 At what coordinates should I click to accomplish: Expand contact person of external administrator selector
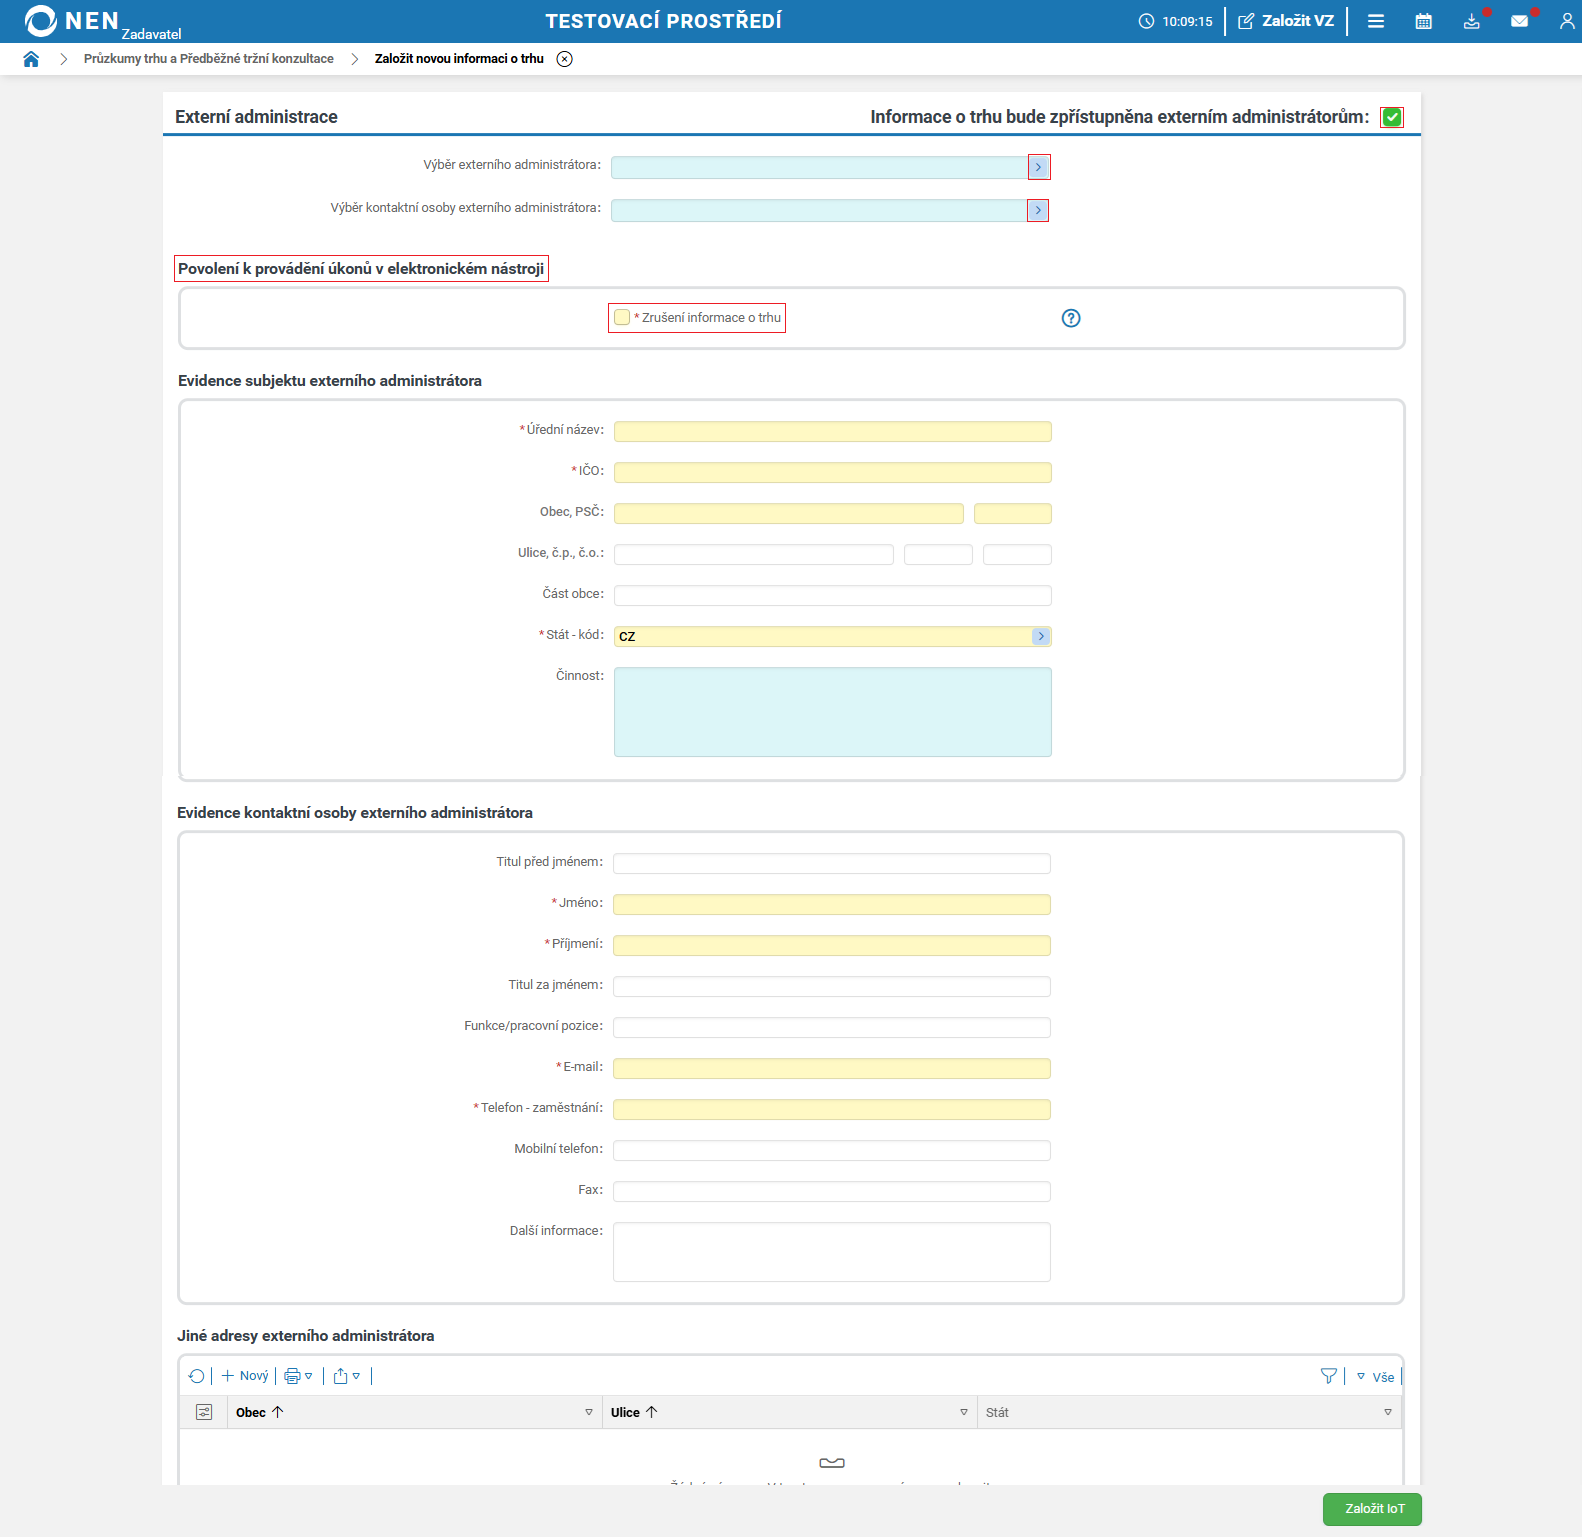click(1038, 210)
